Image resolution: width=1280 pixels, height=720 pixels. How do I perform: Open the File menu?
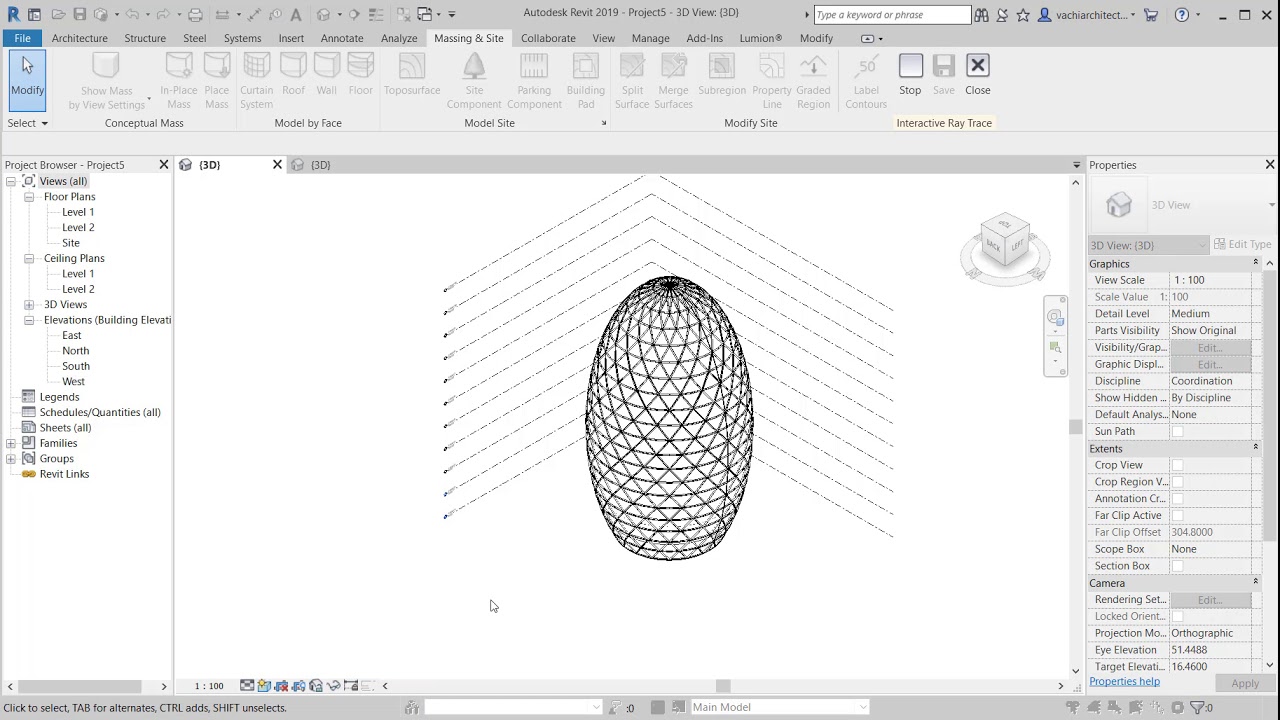[22, 38]
